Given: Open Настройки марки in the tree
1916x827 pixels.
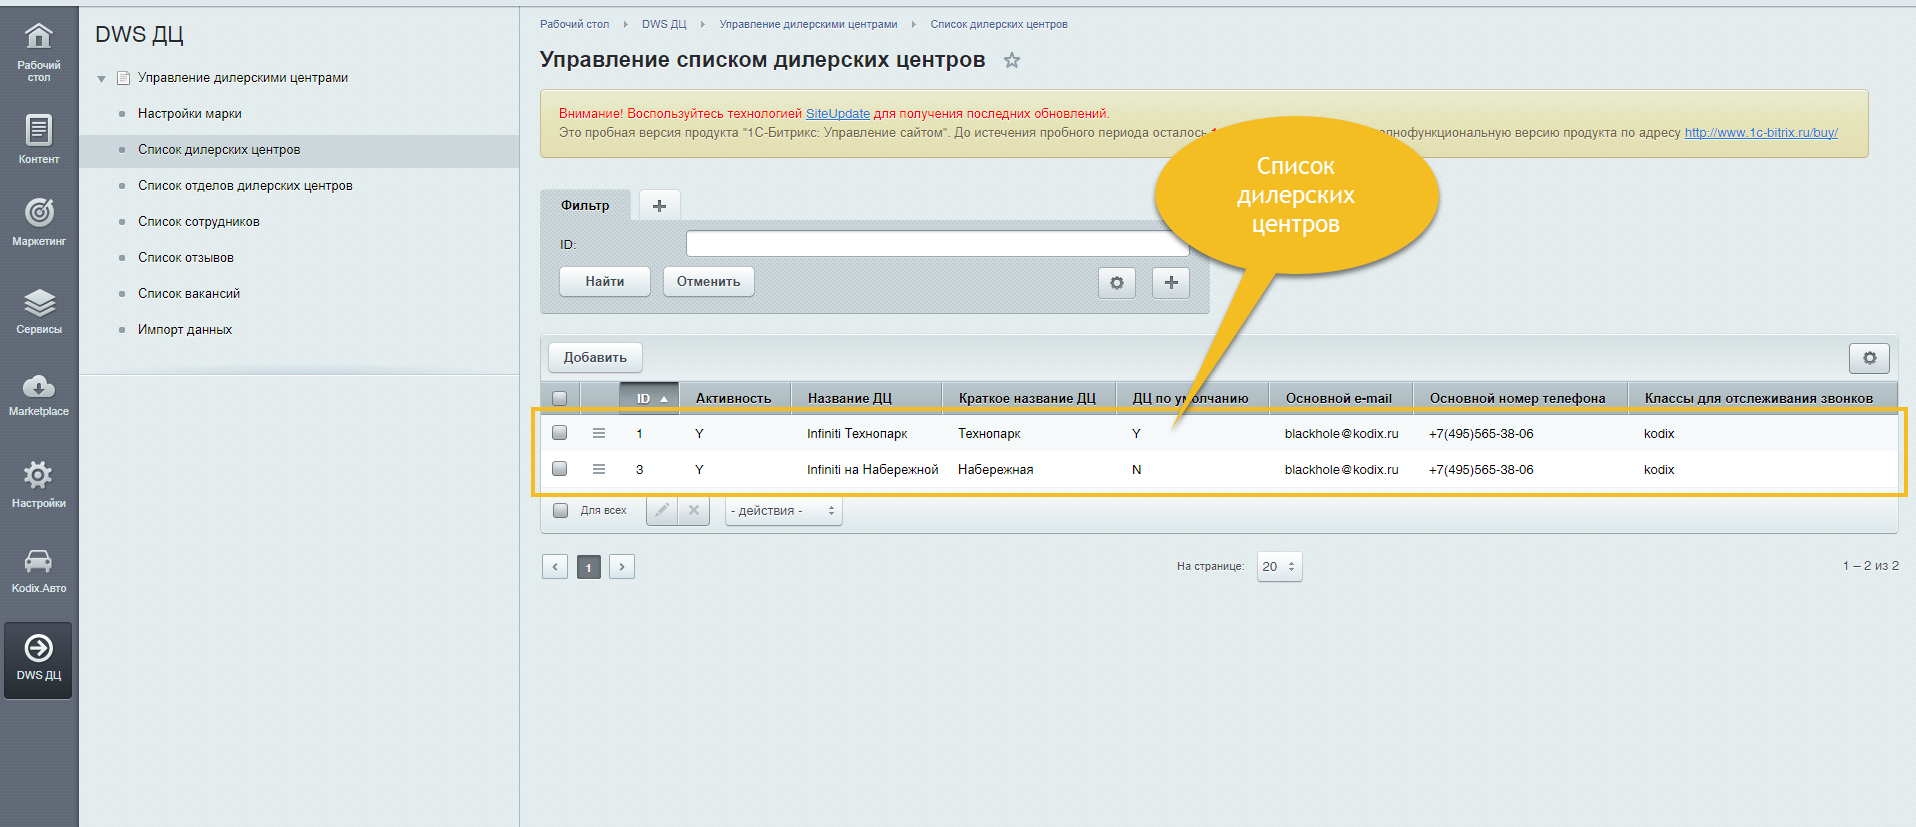Looking at the screenshot, I should click(190, 114).
